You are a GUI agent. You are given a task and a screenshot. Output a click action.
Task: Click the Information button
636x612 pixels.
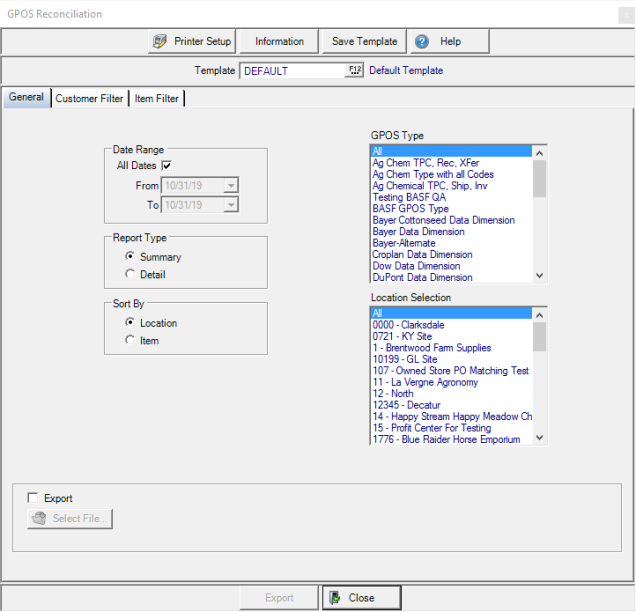pyautogui.click(x=279, y=41)
